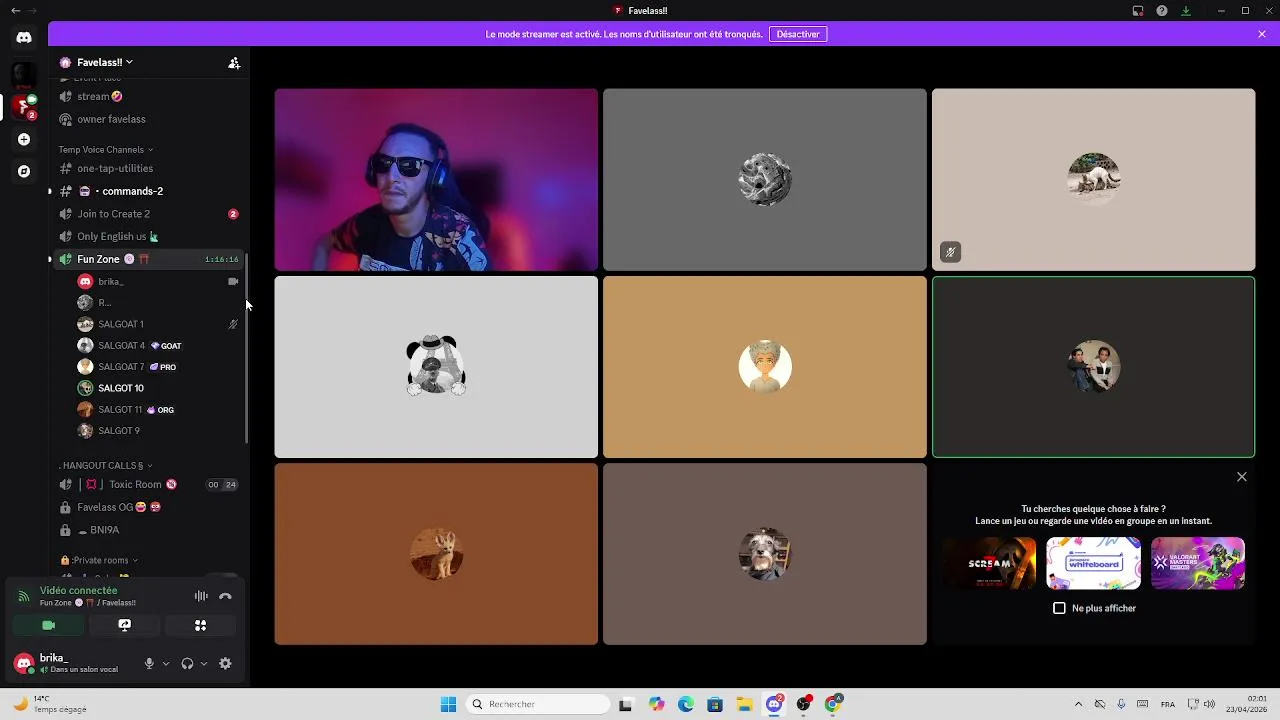Click the locked BNI9A channel
Screen dimensions: 1280x720
click(x=148, y=530)
